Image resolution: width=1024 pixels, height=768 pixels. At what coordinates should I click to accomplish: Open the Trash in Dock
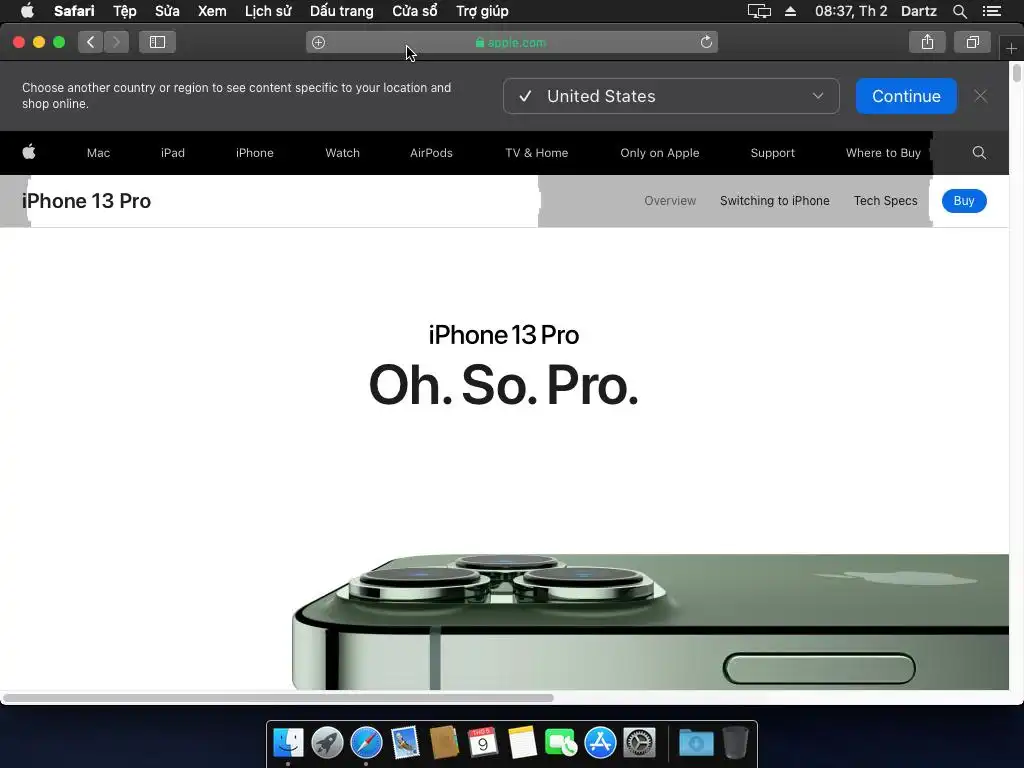click(735, 743)
